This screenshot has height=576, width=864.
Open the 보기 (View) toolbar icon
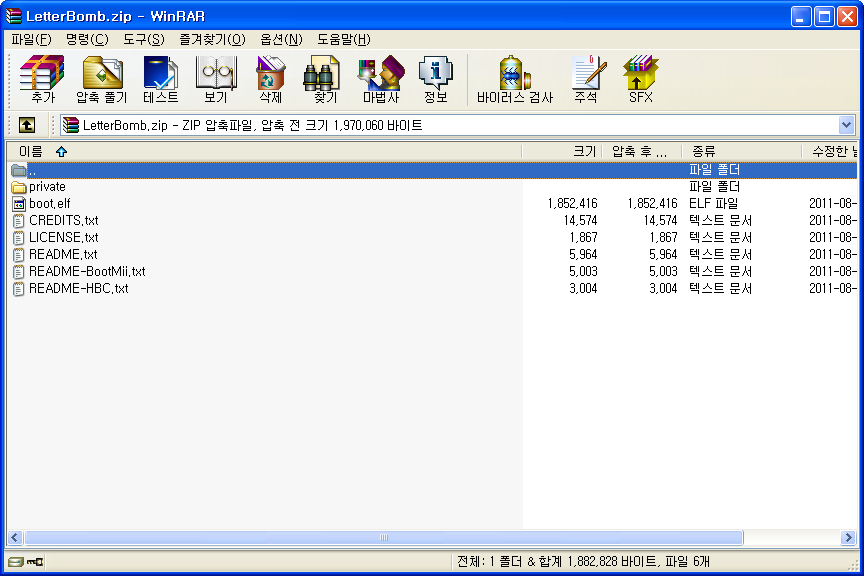[215, 79]
